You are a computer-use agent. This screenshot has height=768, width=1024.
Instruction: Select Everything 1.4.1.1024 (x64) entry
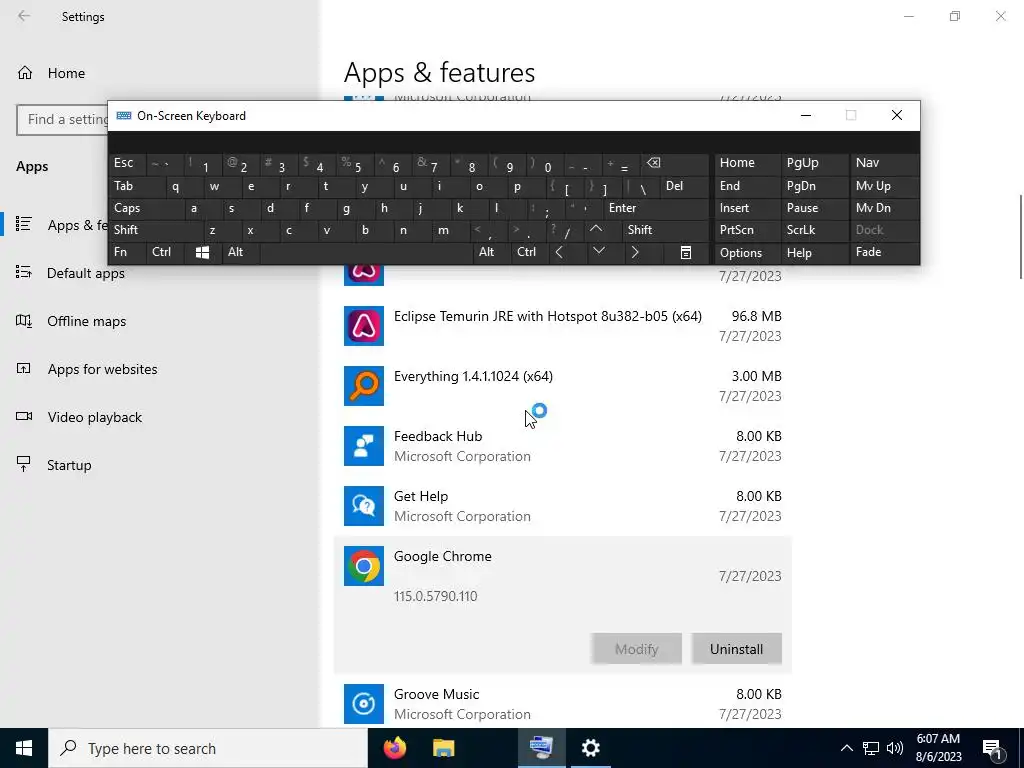tap(562, 386)
